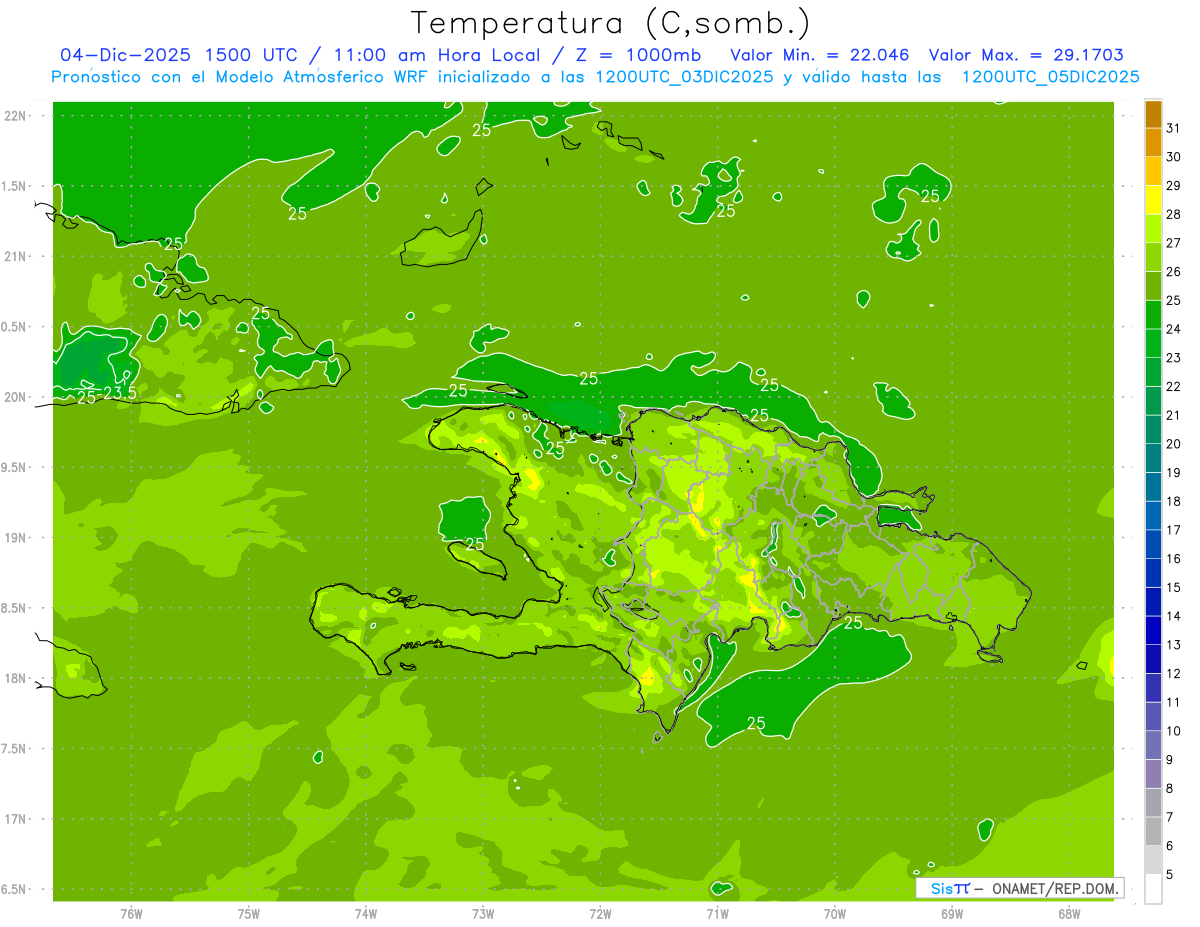Click the colorbar label 20
This screenshot has width=1200, height=927.
coord(1174,444)
